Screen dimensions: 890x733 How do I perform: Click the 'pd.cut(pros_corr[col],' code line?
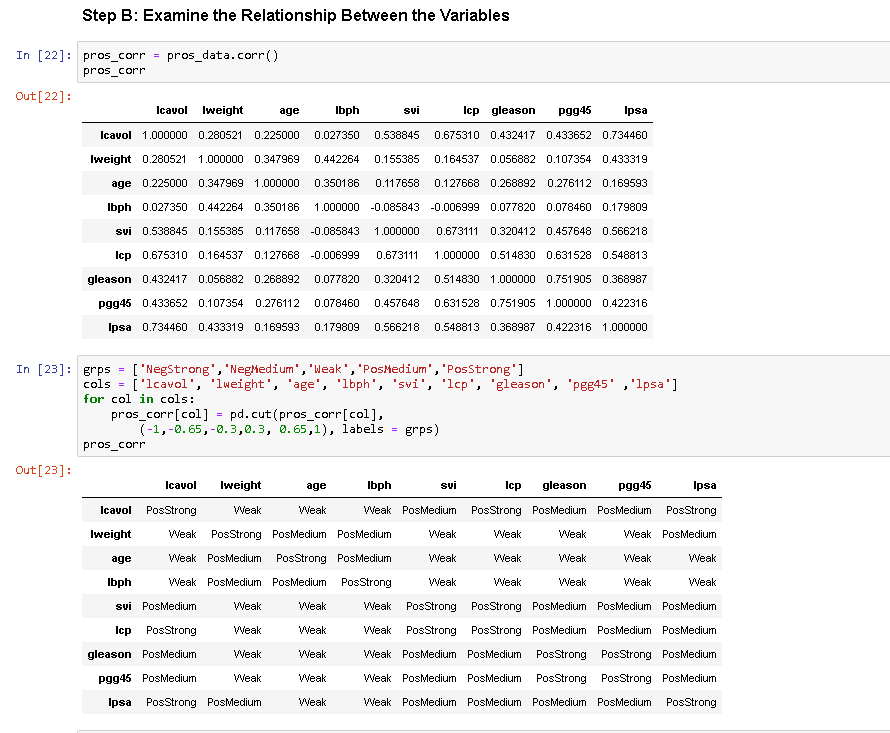(247, 414)
